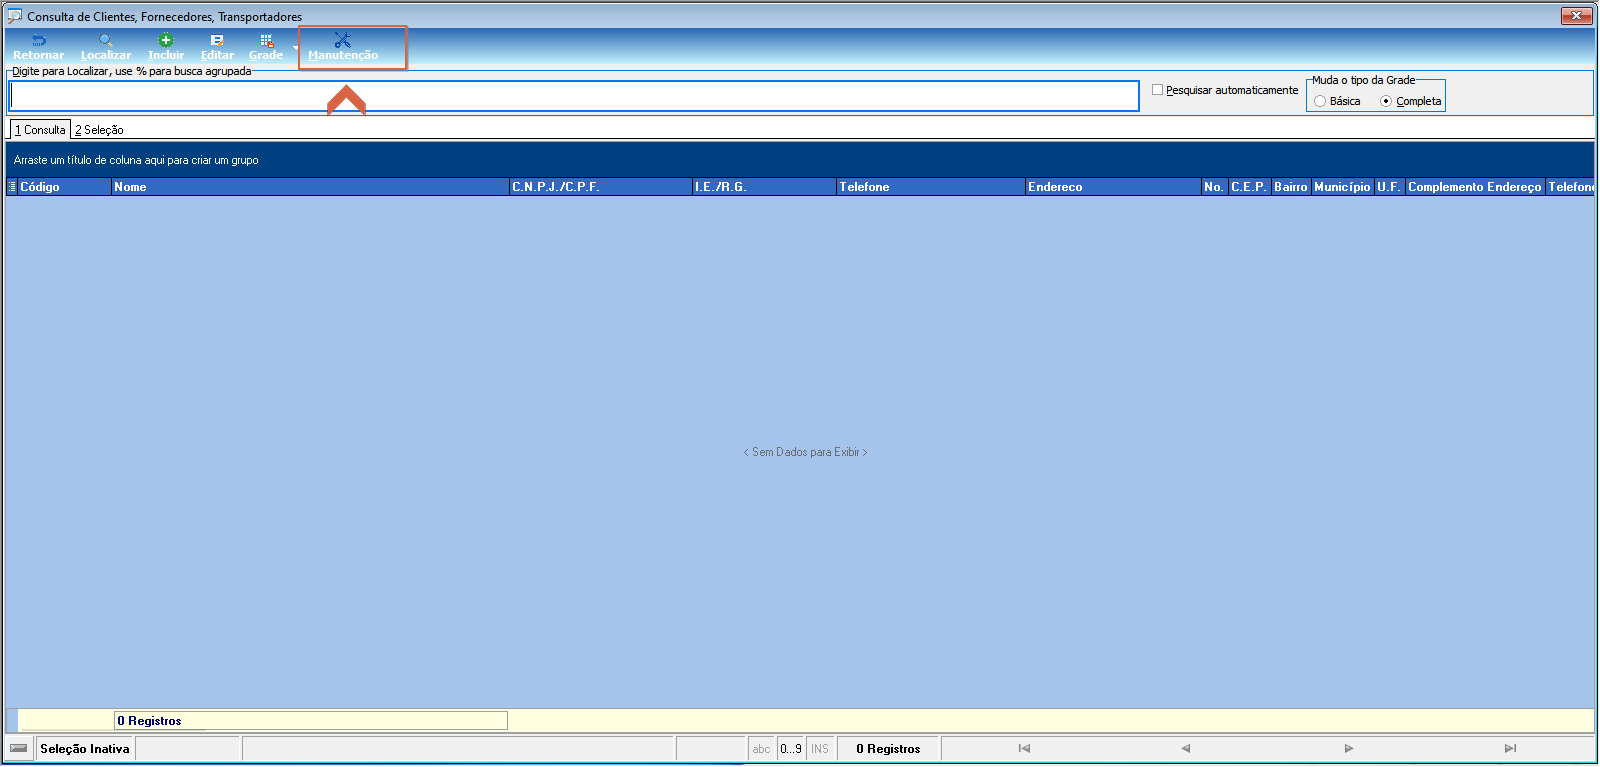Enable Pesquisar automaticamente checkbox
The image size is (1600, 767).
tap(1157, 90)
